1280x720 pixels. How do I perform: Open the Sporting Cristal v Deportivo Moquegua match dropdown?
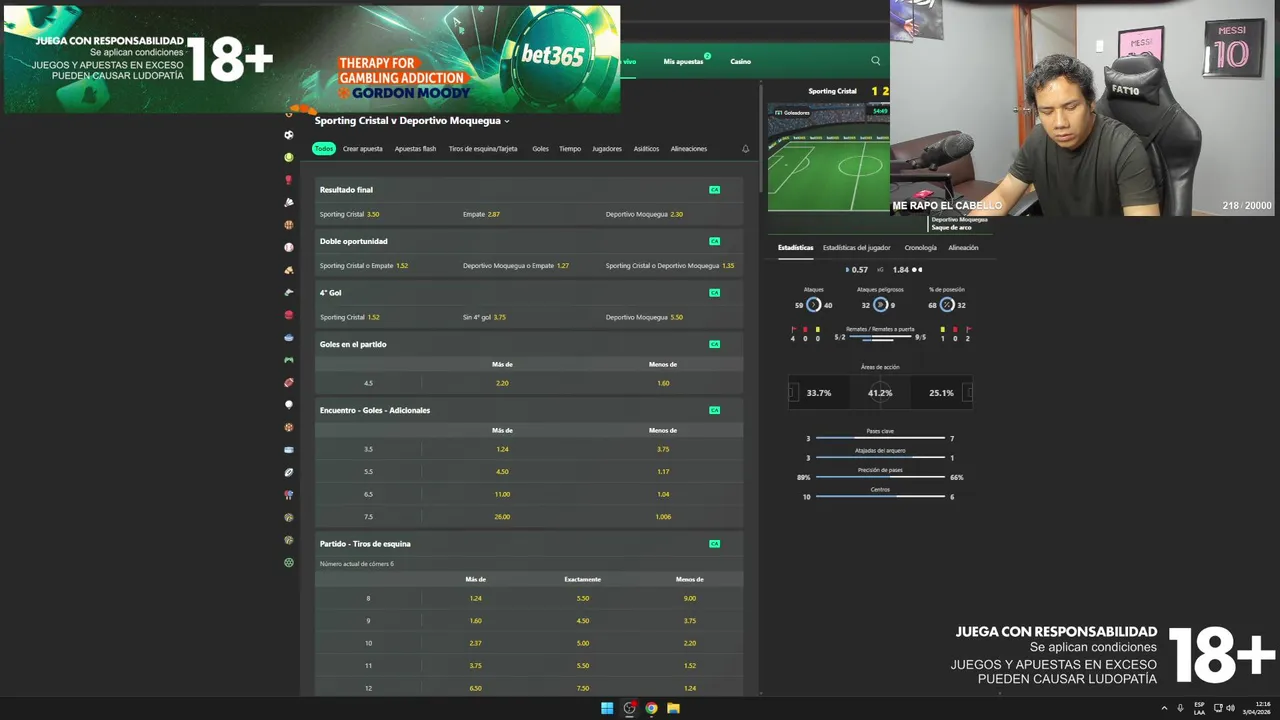click(x=412, y=121)
